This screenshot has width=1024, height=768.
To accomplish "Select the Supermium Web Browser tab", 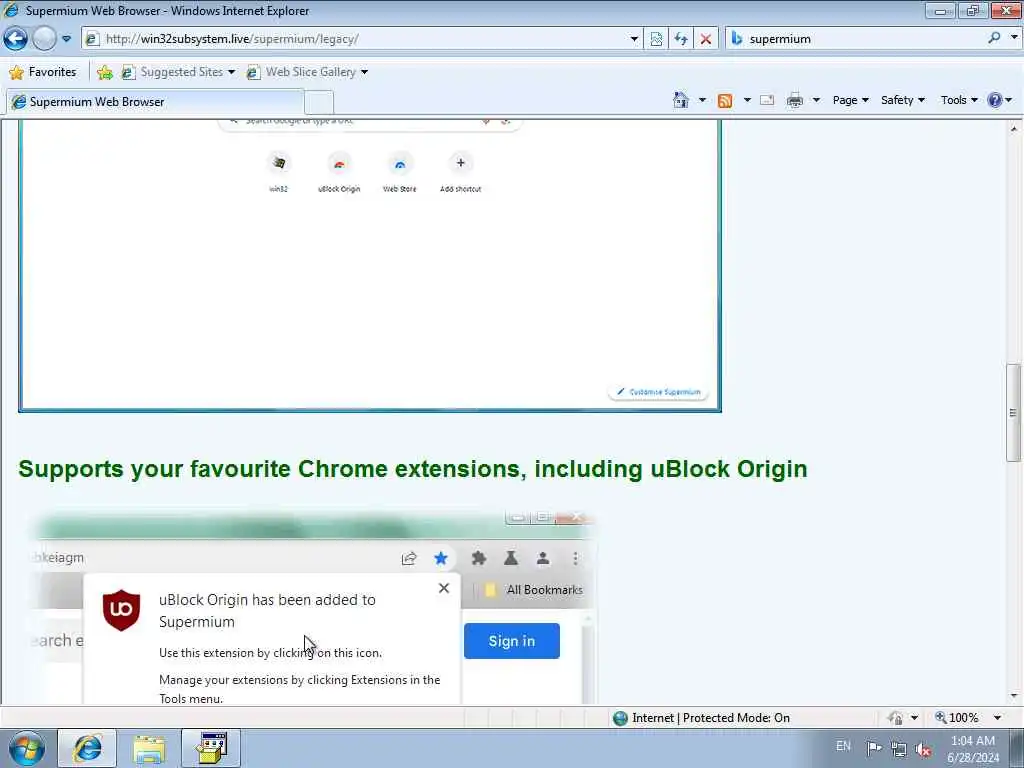I will click(155, 102).
